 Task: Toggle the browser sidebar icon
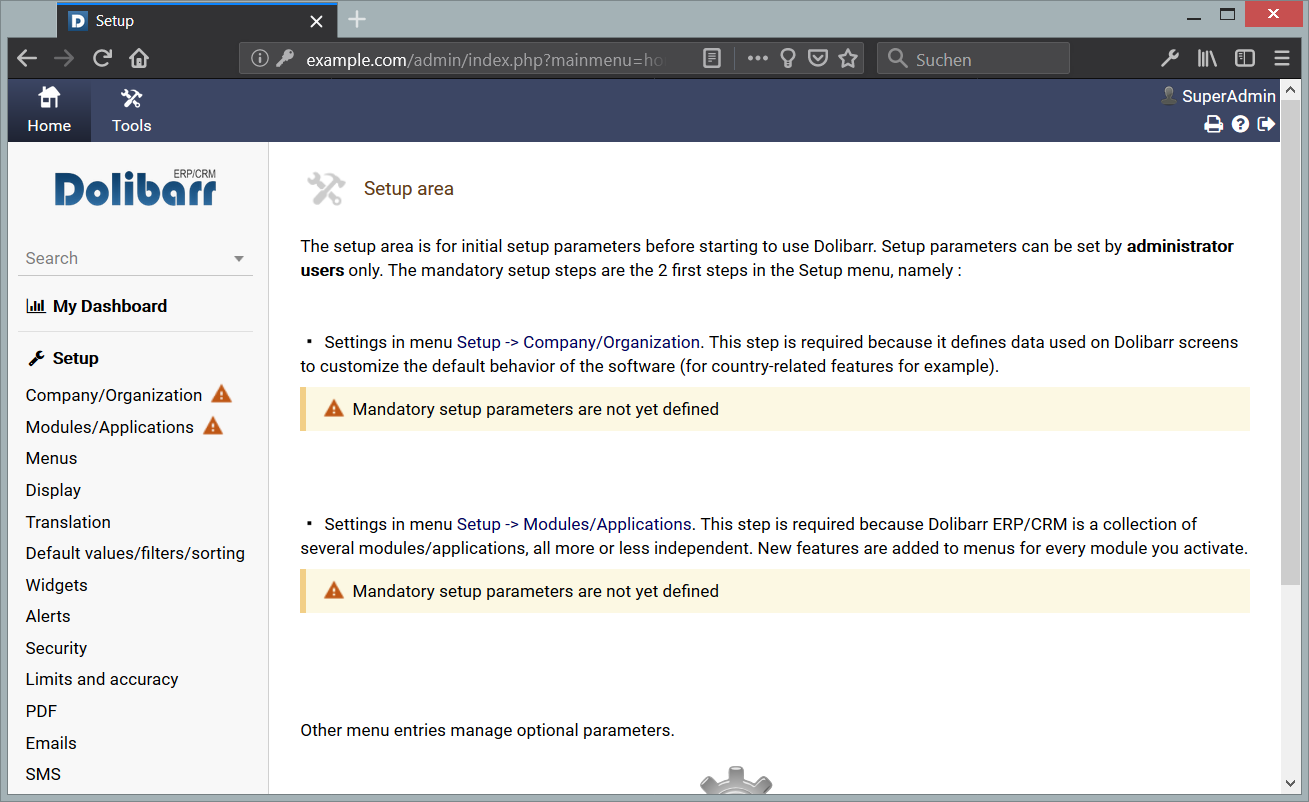click(1245, 58)
